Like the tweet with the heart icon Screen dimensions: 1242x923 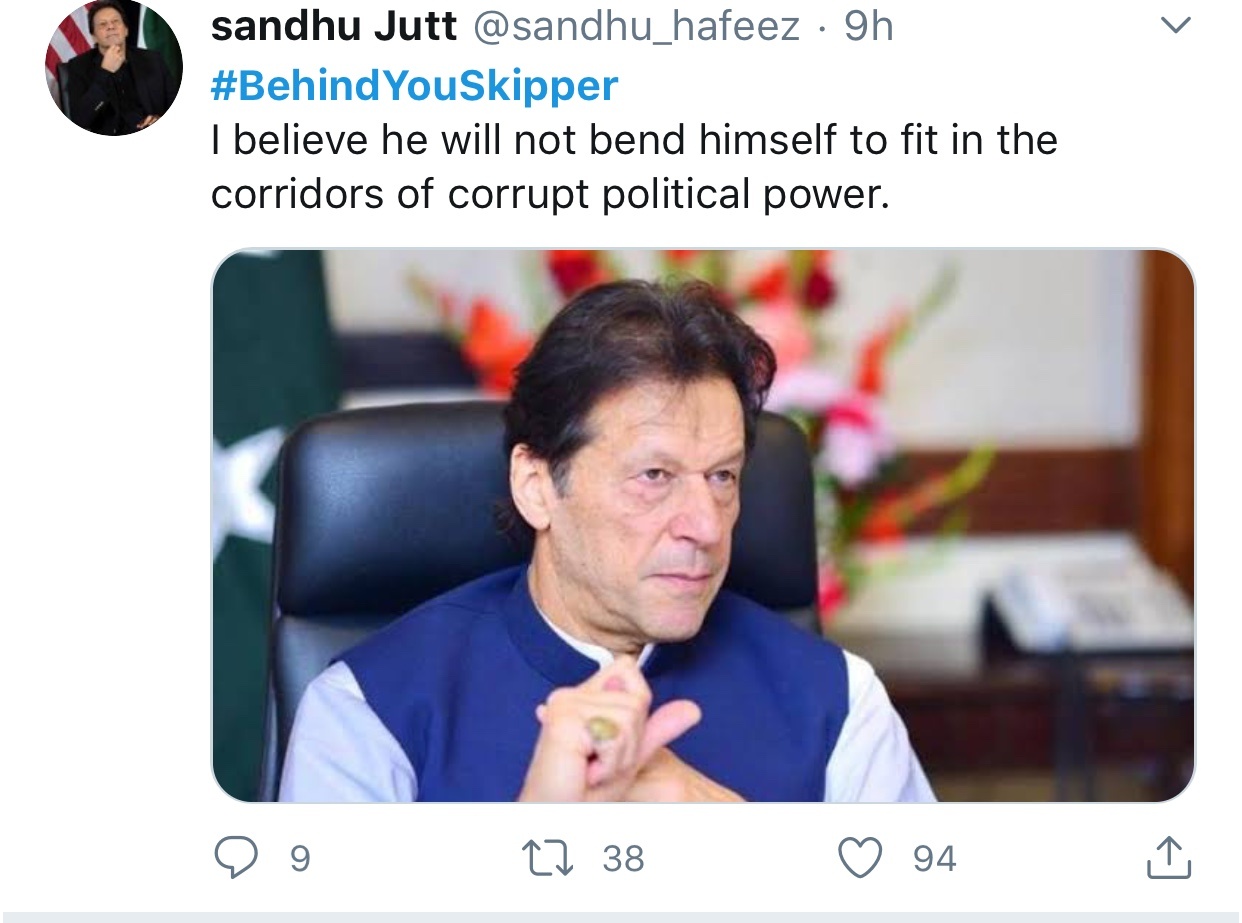861,858
